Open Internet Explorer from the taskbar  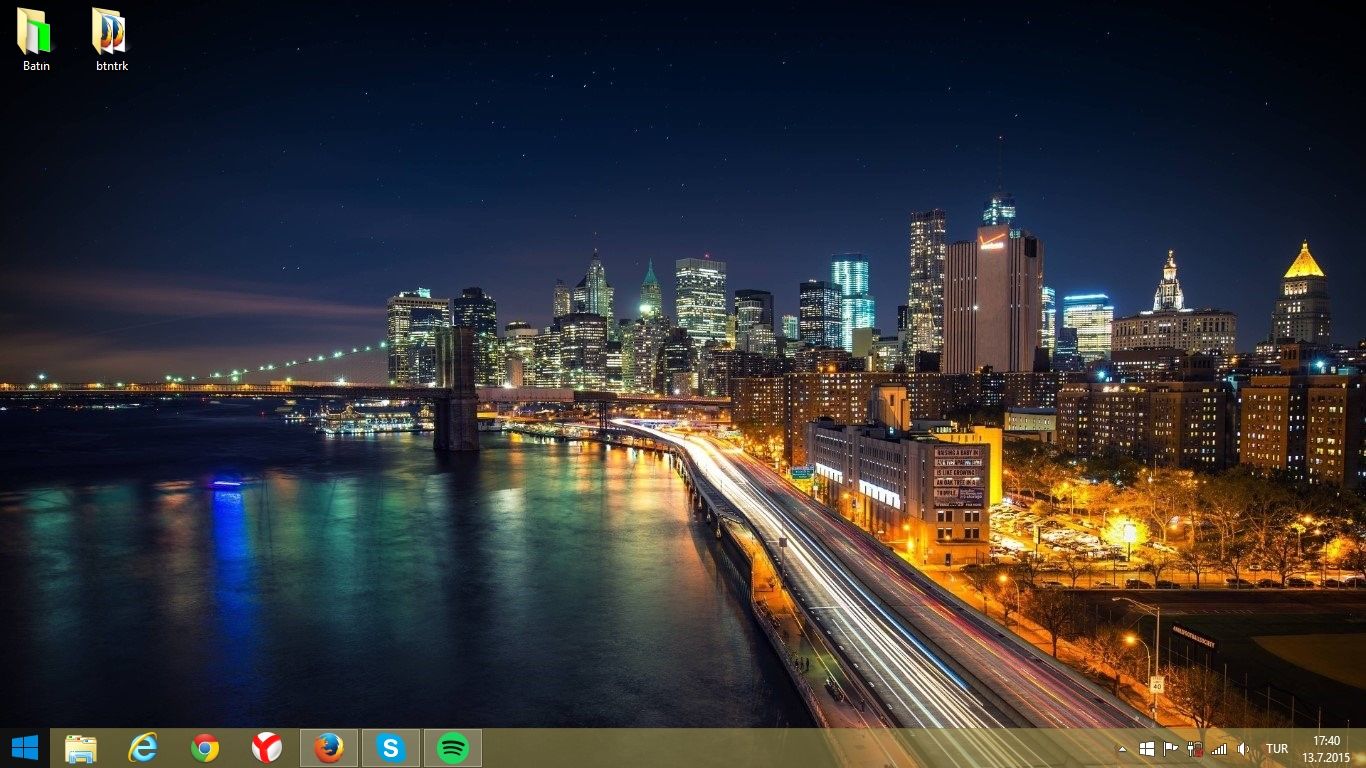point(143,747)
